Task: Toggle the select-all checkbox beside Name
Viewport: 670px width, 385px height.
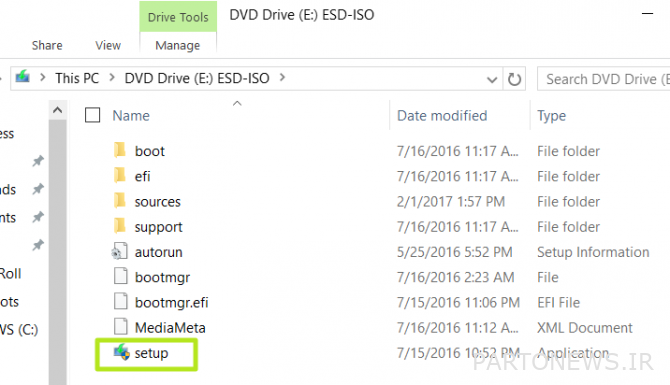Action: pyautogui.click(x=92, y=115)
